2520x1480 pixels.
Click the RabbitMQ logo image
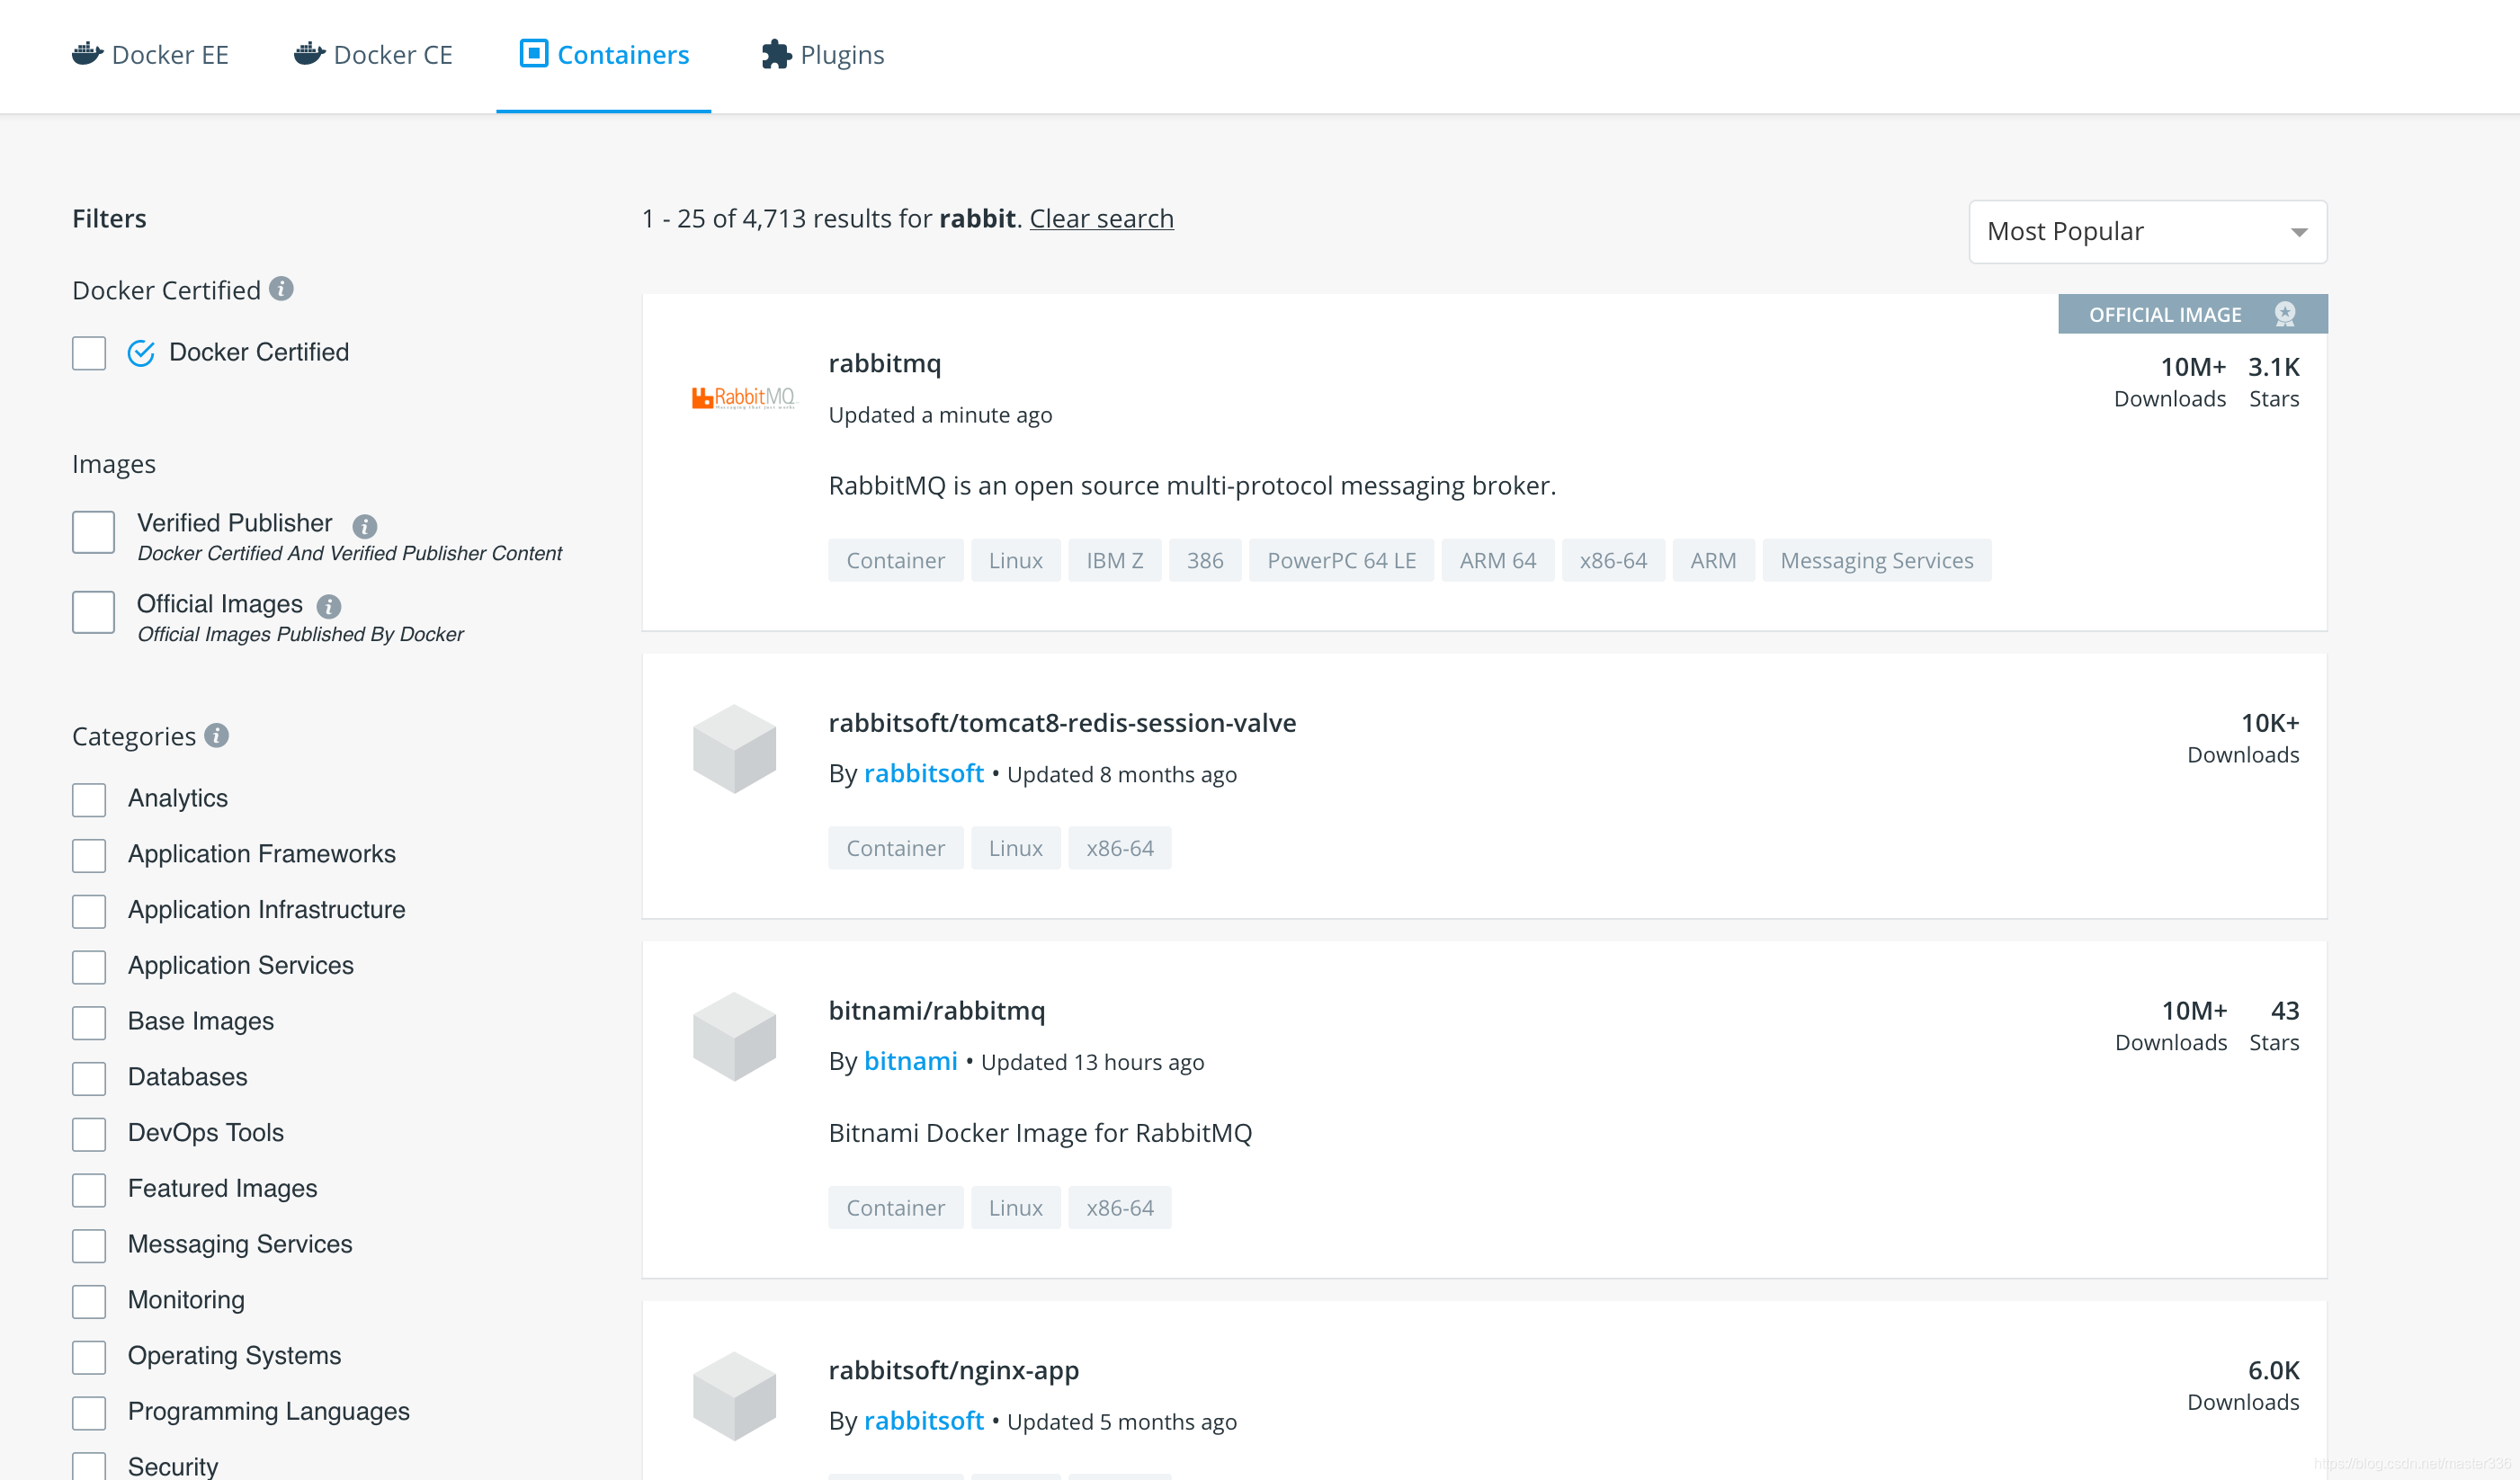[x=743, y=398]
